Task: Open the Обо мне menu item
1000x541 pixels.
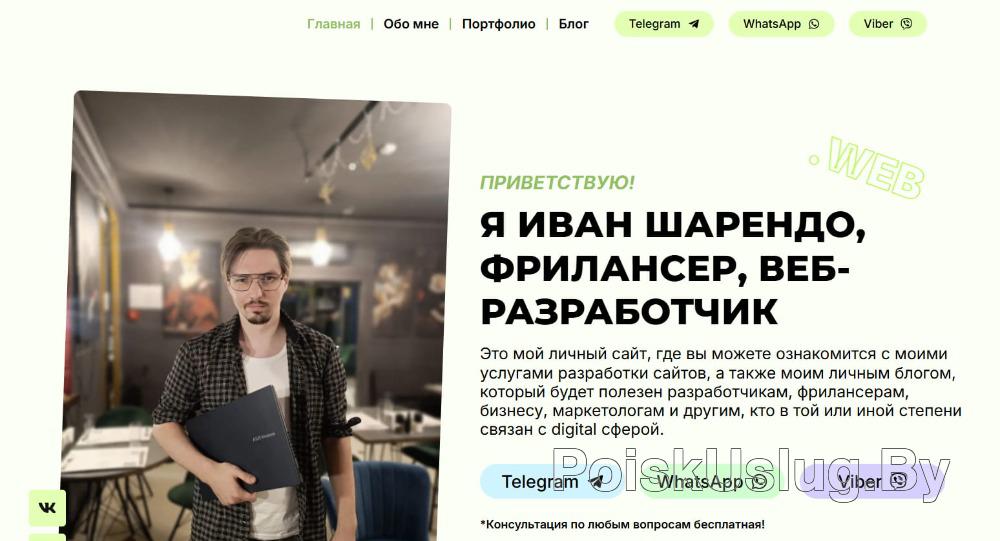Action: 411,24
